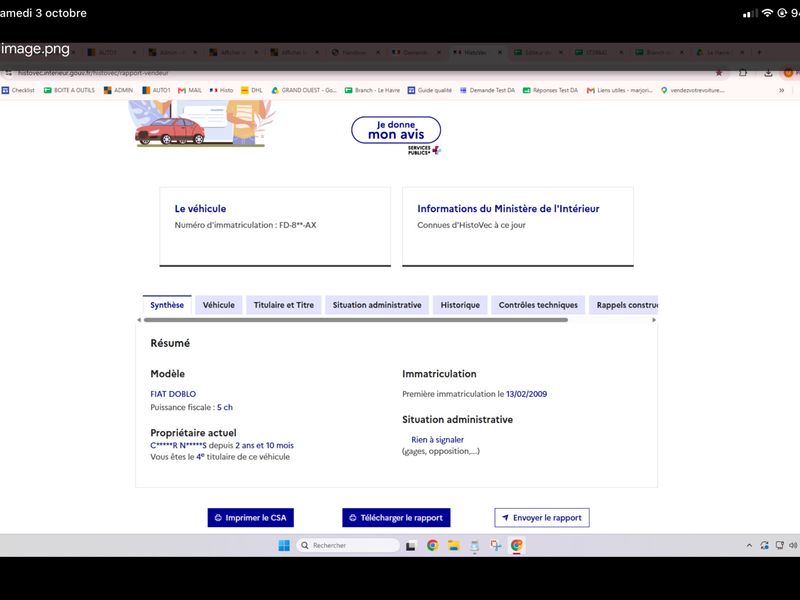800x600 pixels.
Task: Open the active Chrome profile taskbar icon
Action: point(516,545)
